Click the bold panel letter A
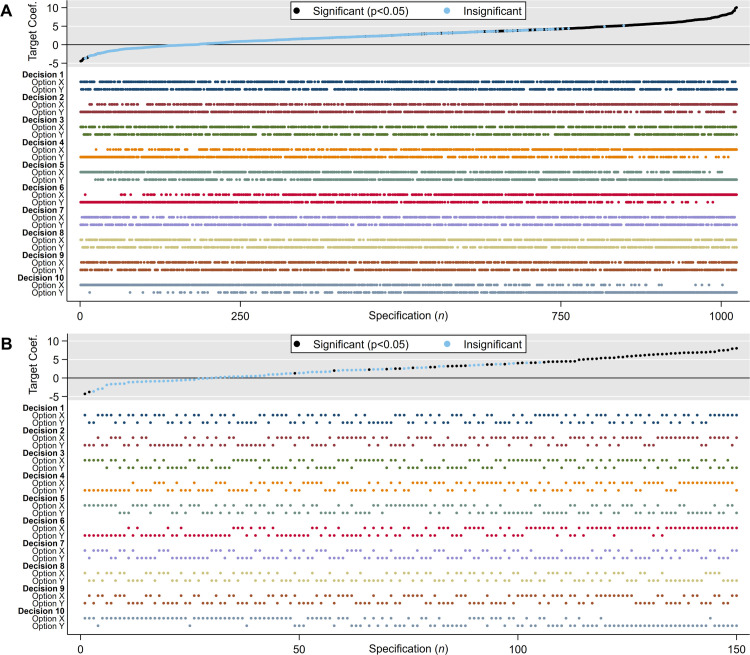This screenshot has width=750, height=655. (6, 11)
